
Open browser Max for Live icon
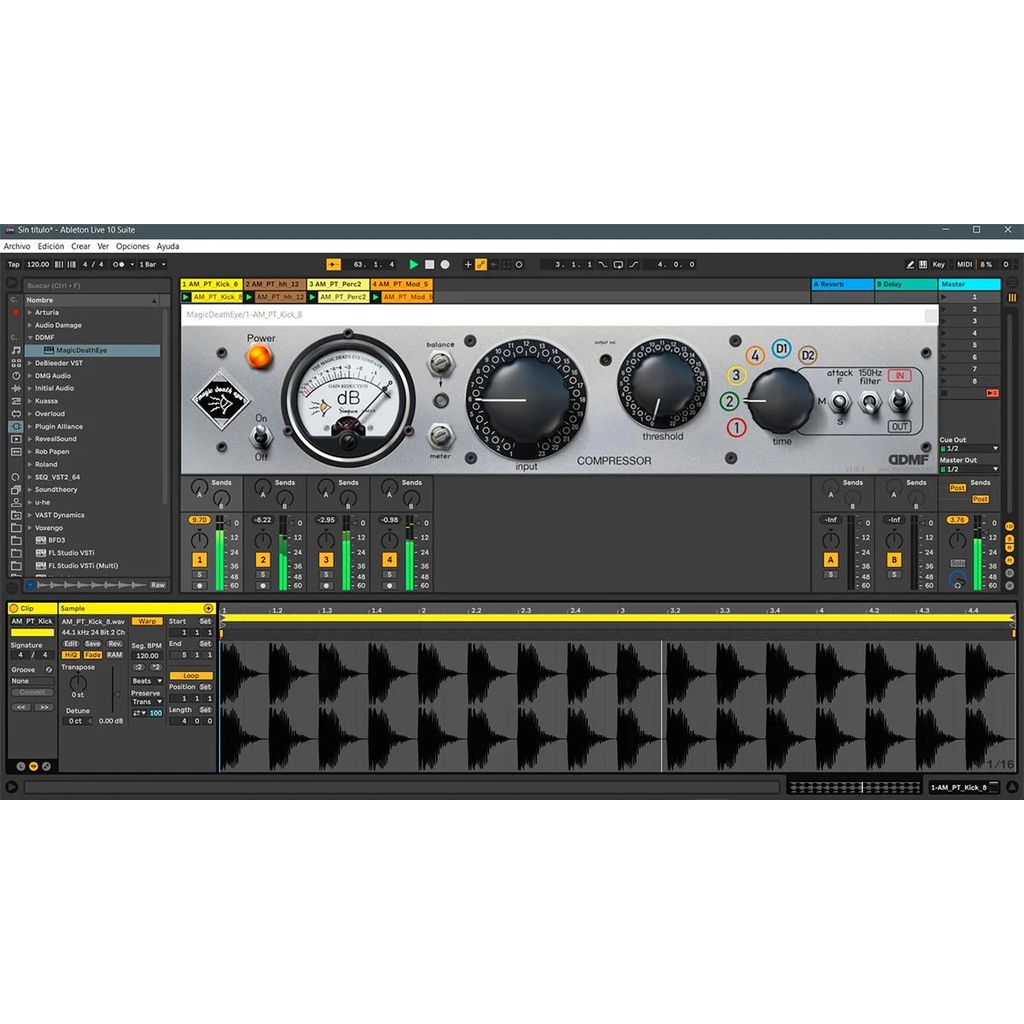pos(16,413)
